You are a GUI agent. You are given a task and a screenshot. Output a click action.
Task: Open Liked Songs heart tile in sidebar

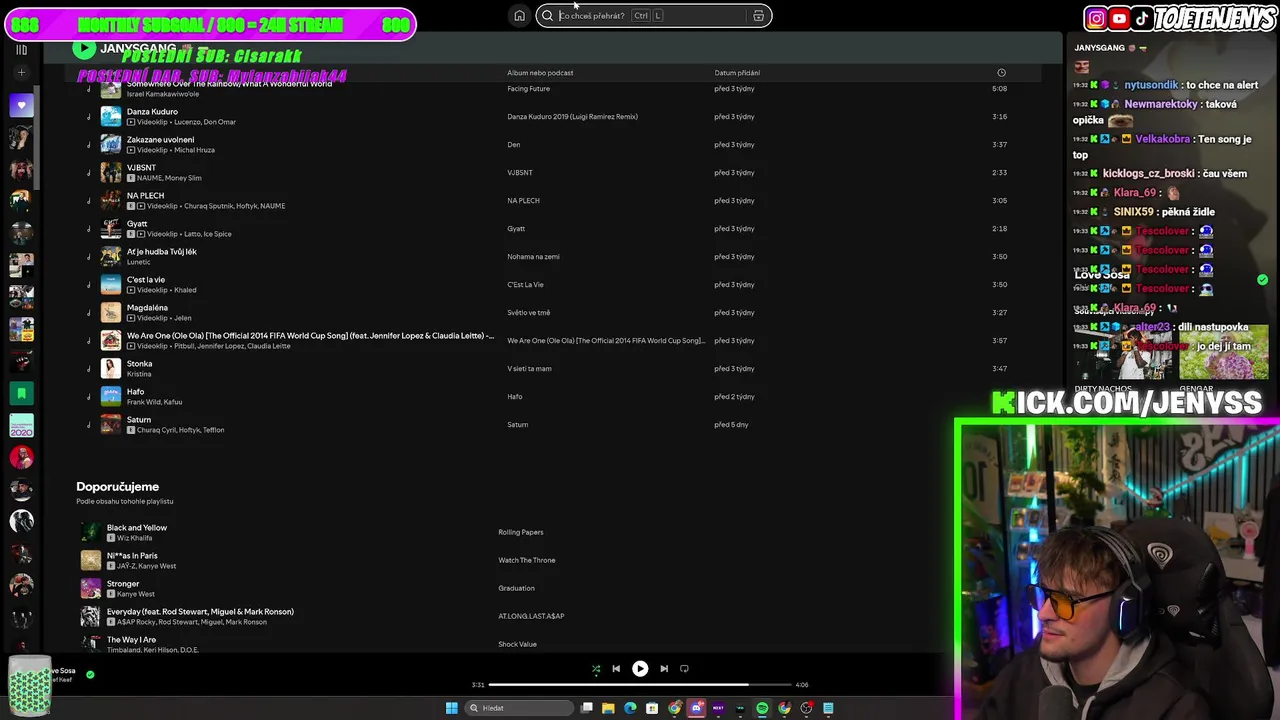tap(21, 105)
